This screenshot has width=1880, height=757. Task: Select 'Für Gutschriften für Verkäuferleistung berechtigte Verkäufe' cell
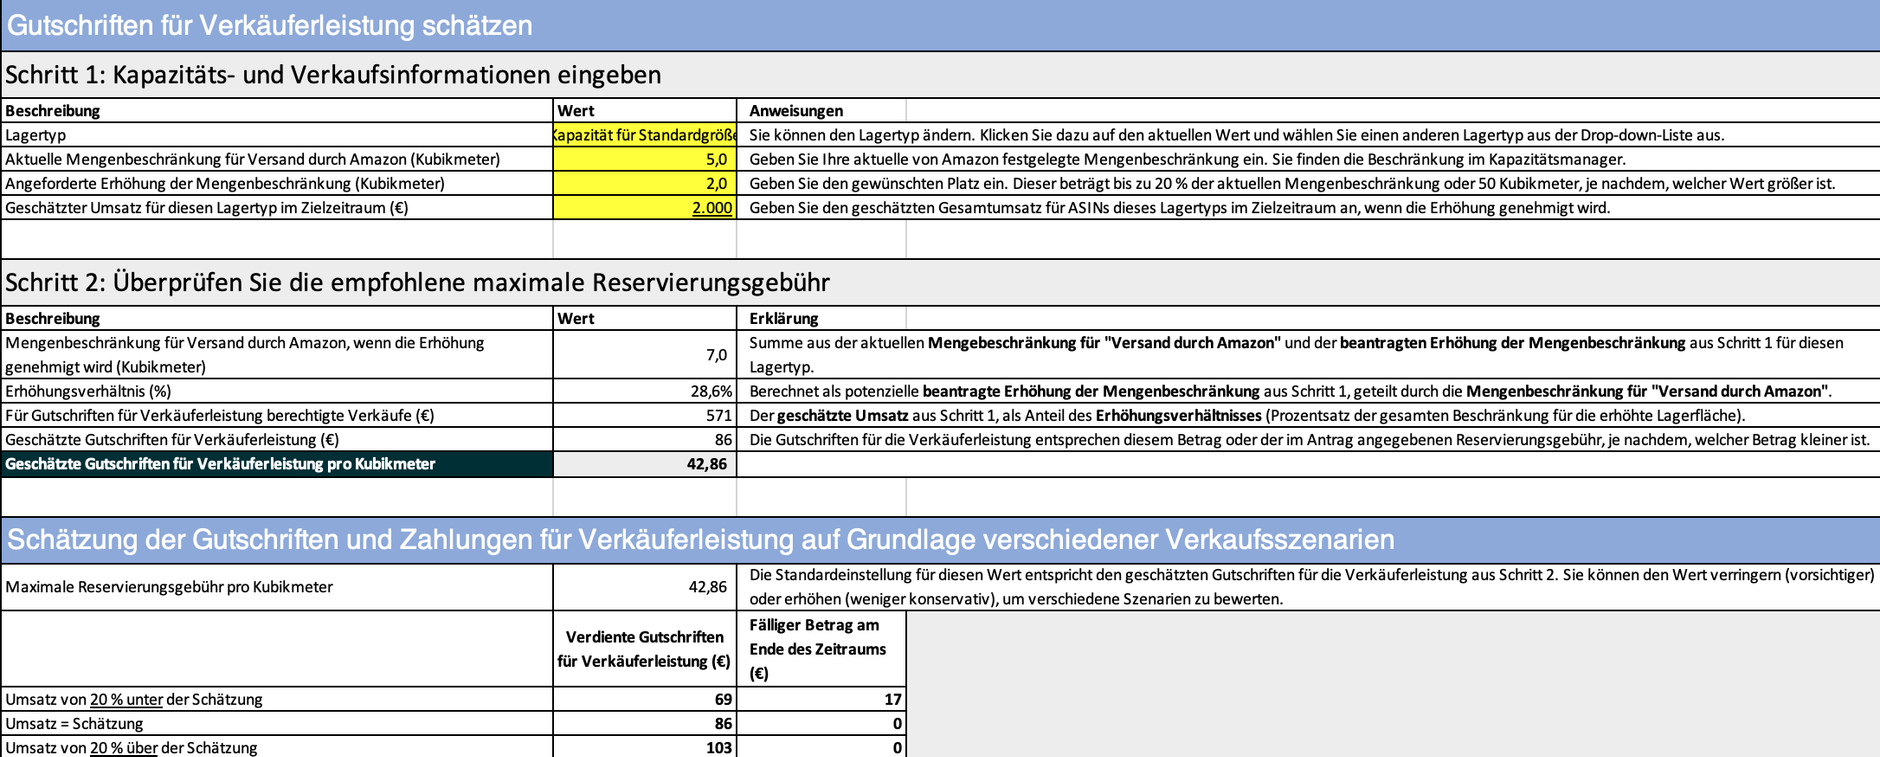coord(277,415)
